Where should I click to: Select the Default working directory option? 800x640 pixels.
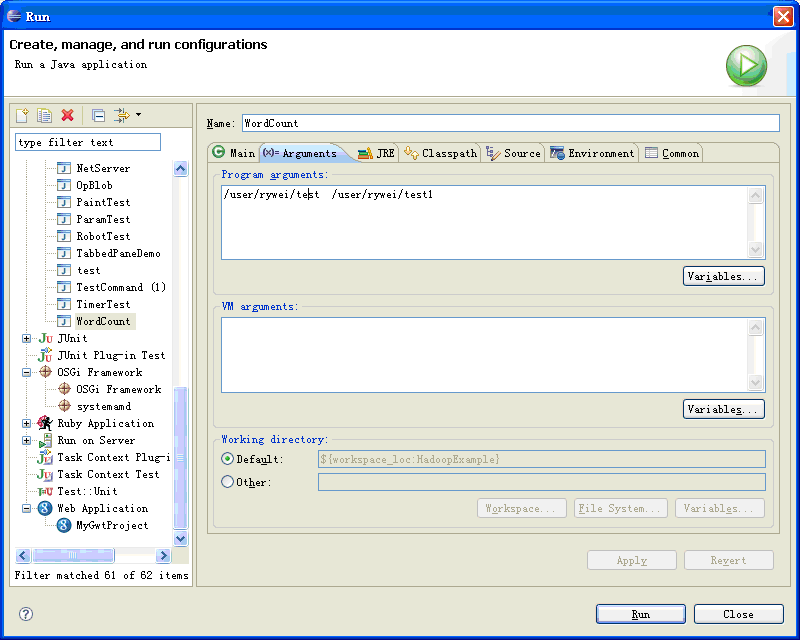(x=227, y=459)
